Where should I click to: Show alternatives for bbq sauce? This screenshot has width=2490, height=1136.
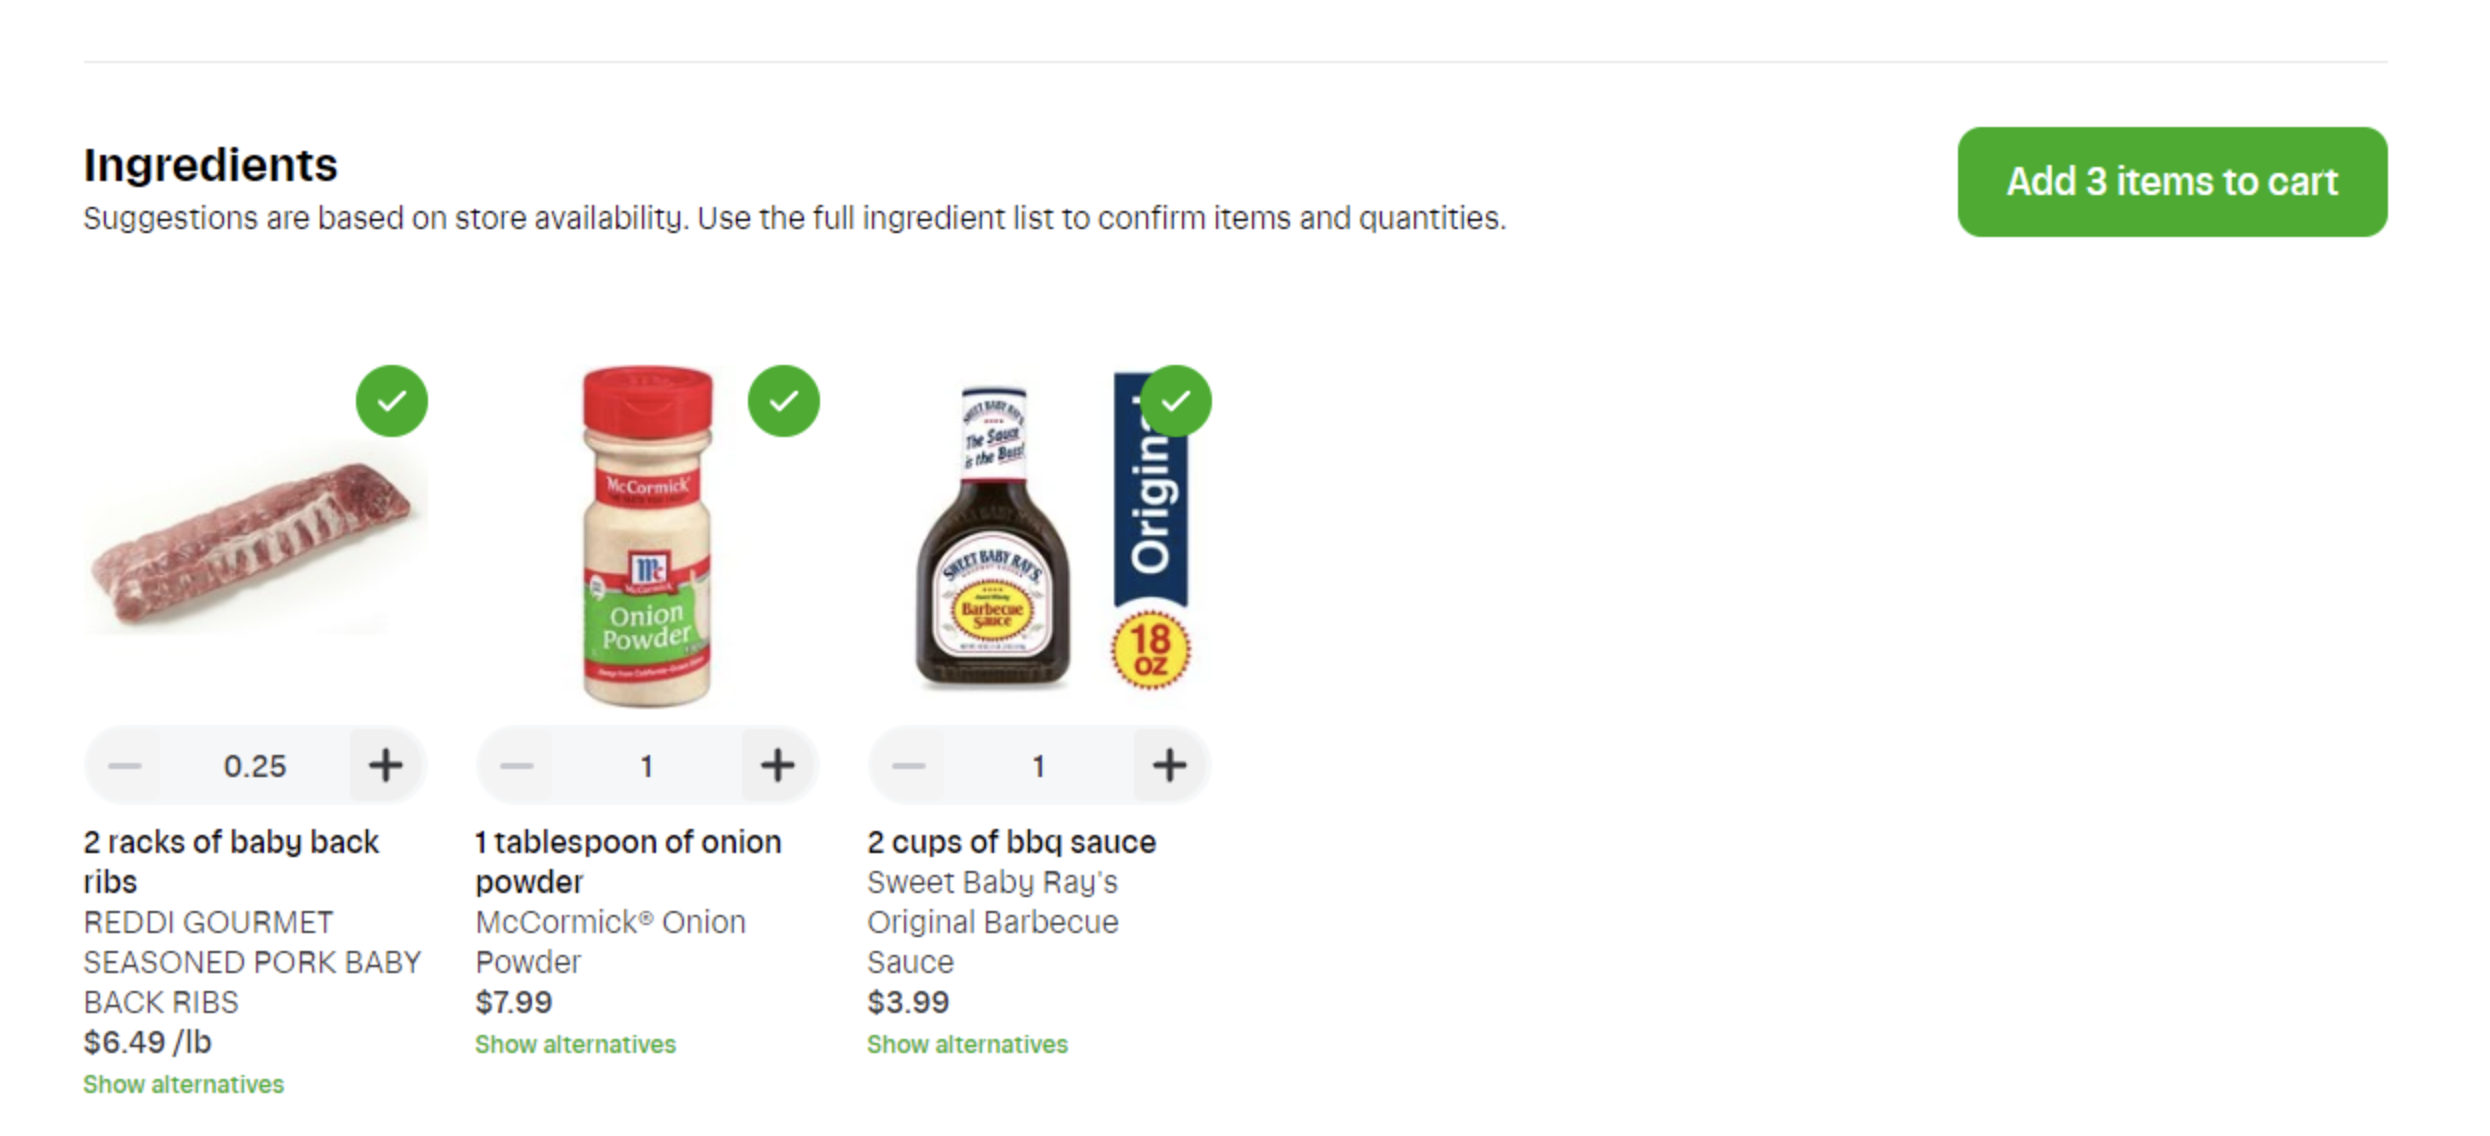click(x=968, y=1044)
